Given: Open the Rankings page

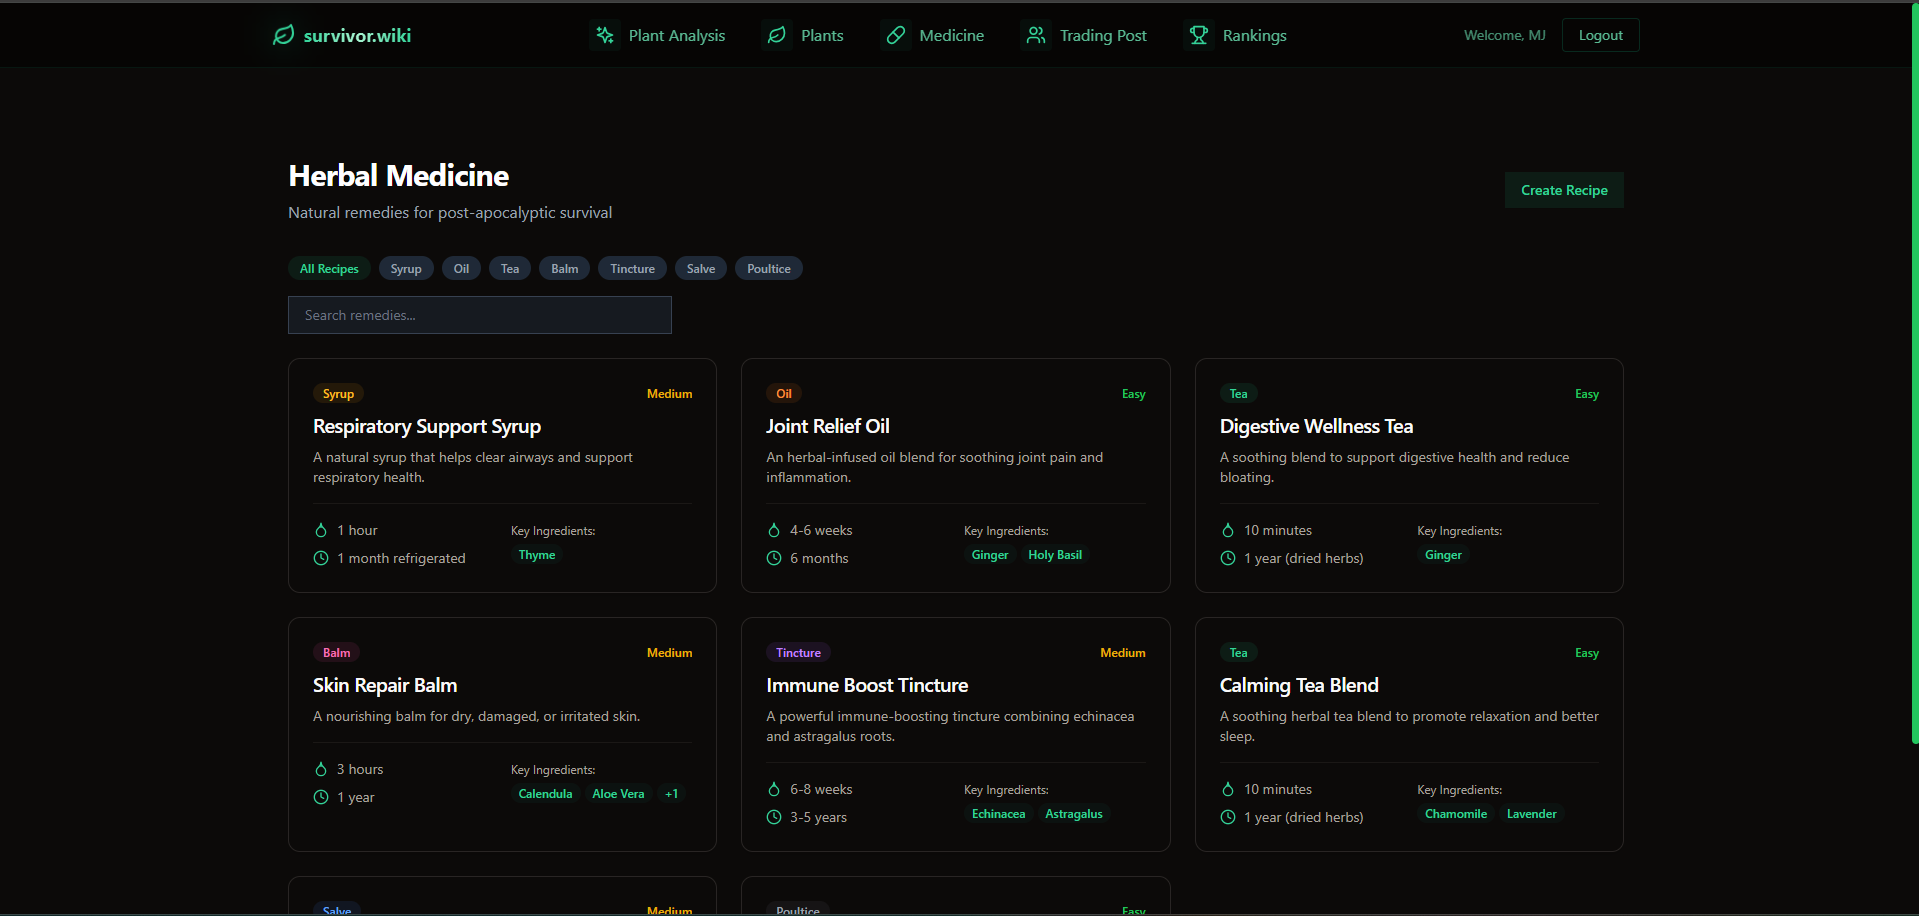Looking at the screenshot, I should [1236, 35].
